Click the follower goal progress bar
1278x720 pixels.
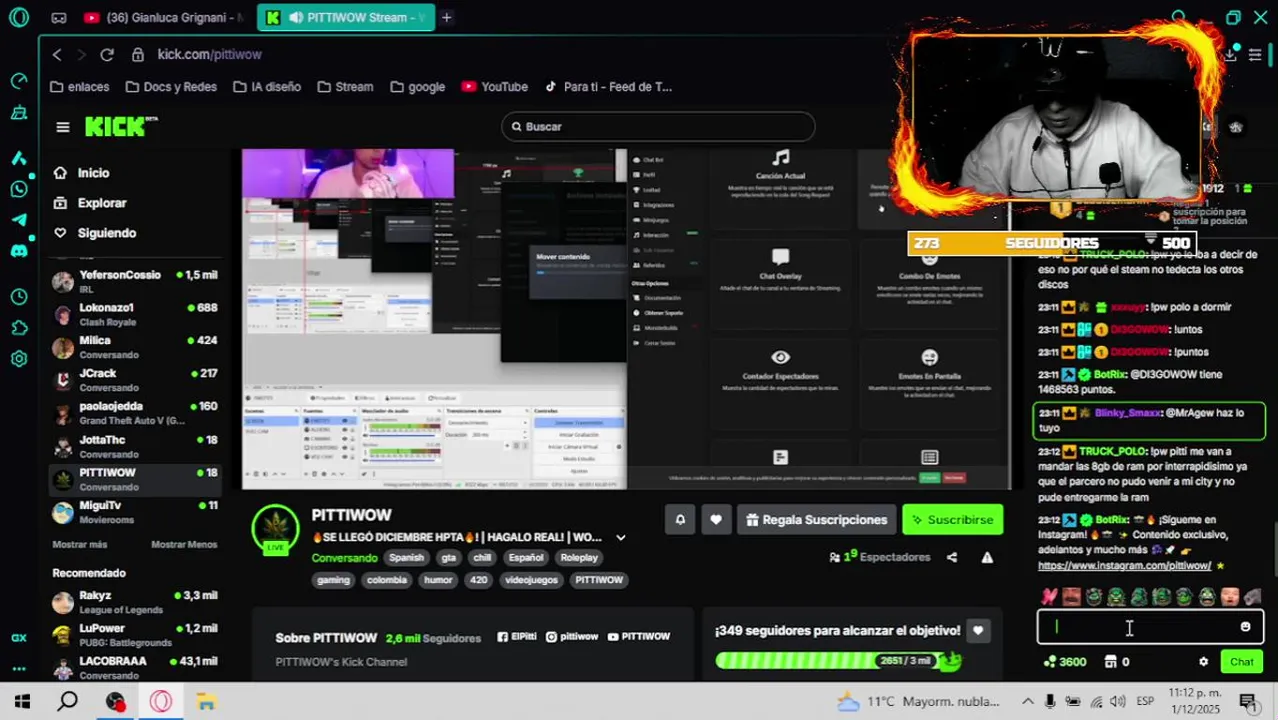(838, 661)
